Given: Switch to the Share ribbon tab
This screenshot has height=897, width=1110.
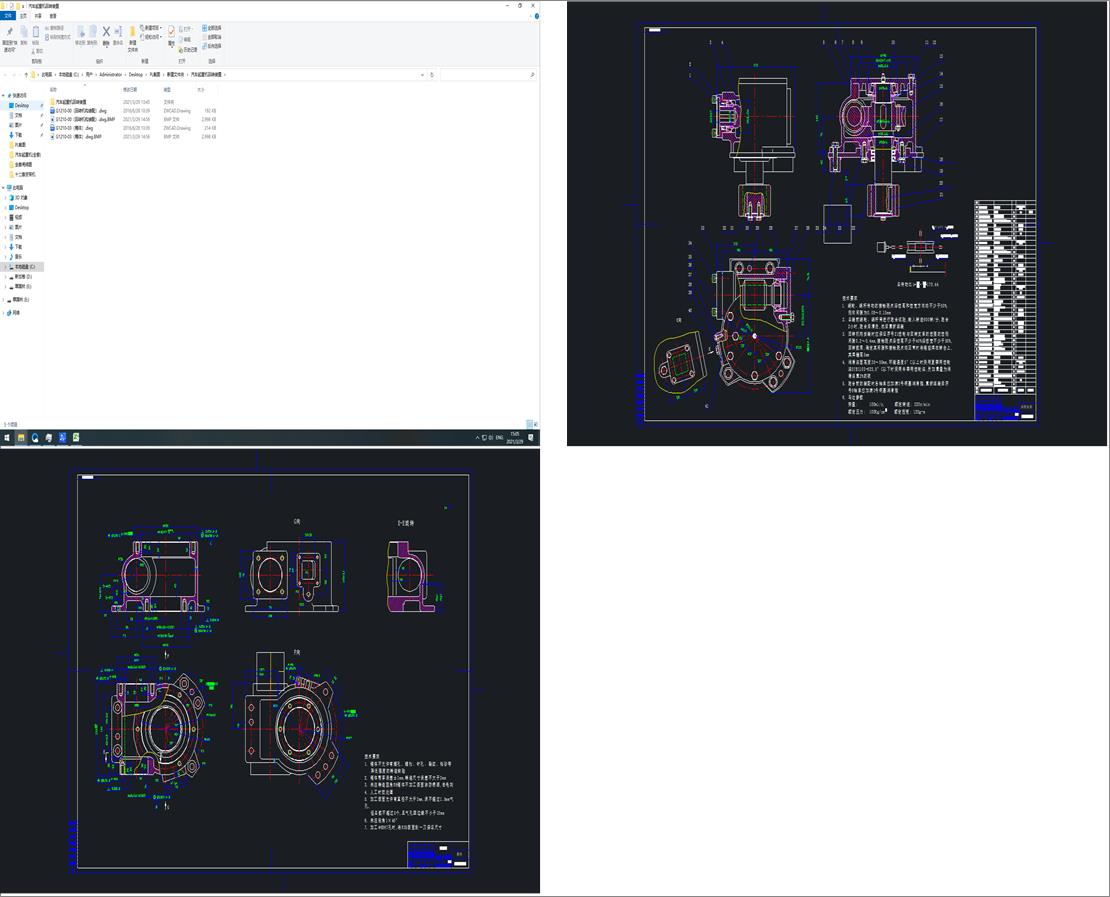Looking at the screenshot, I should point(38,16).
